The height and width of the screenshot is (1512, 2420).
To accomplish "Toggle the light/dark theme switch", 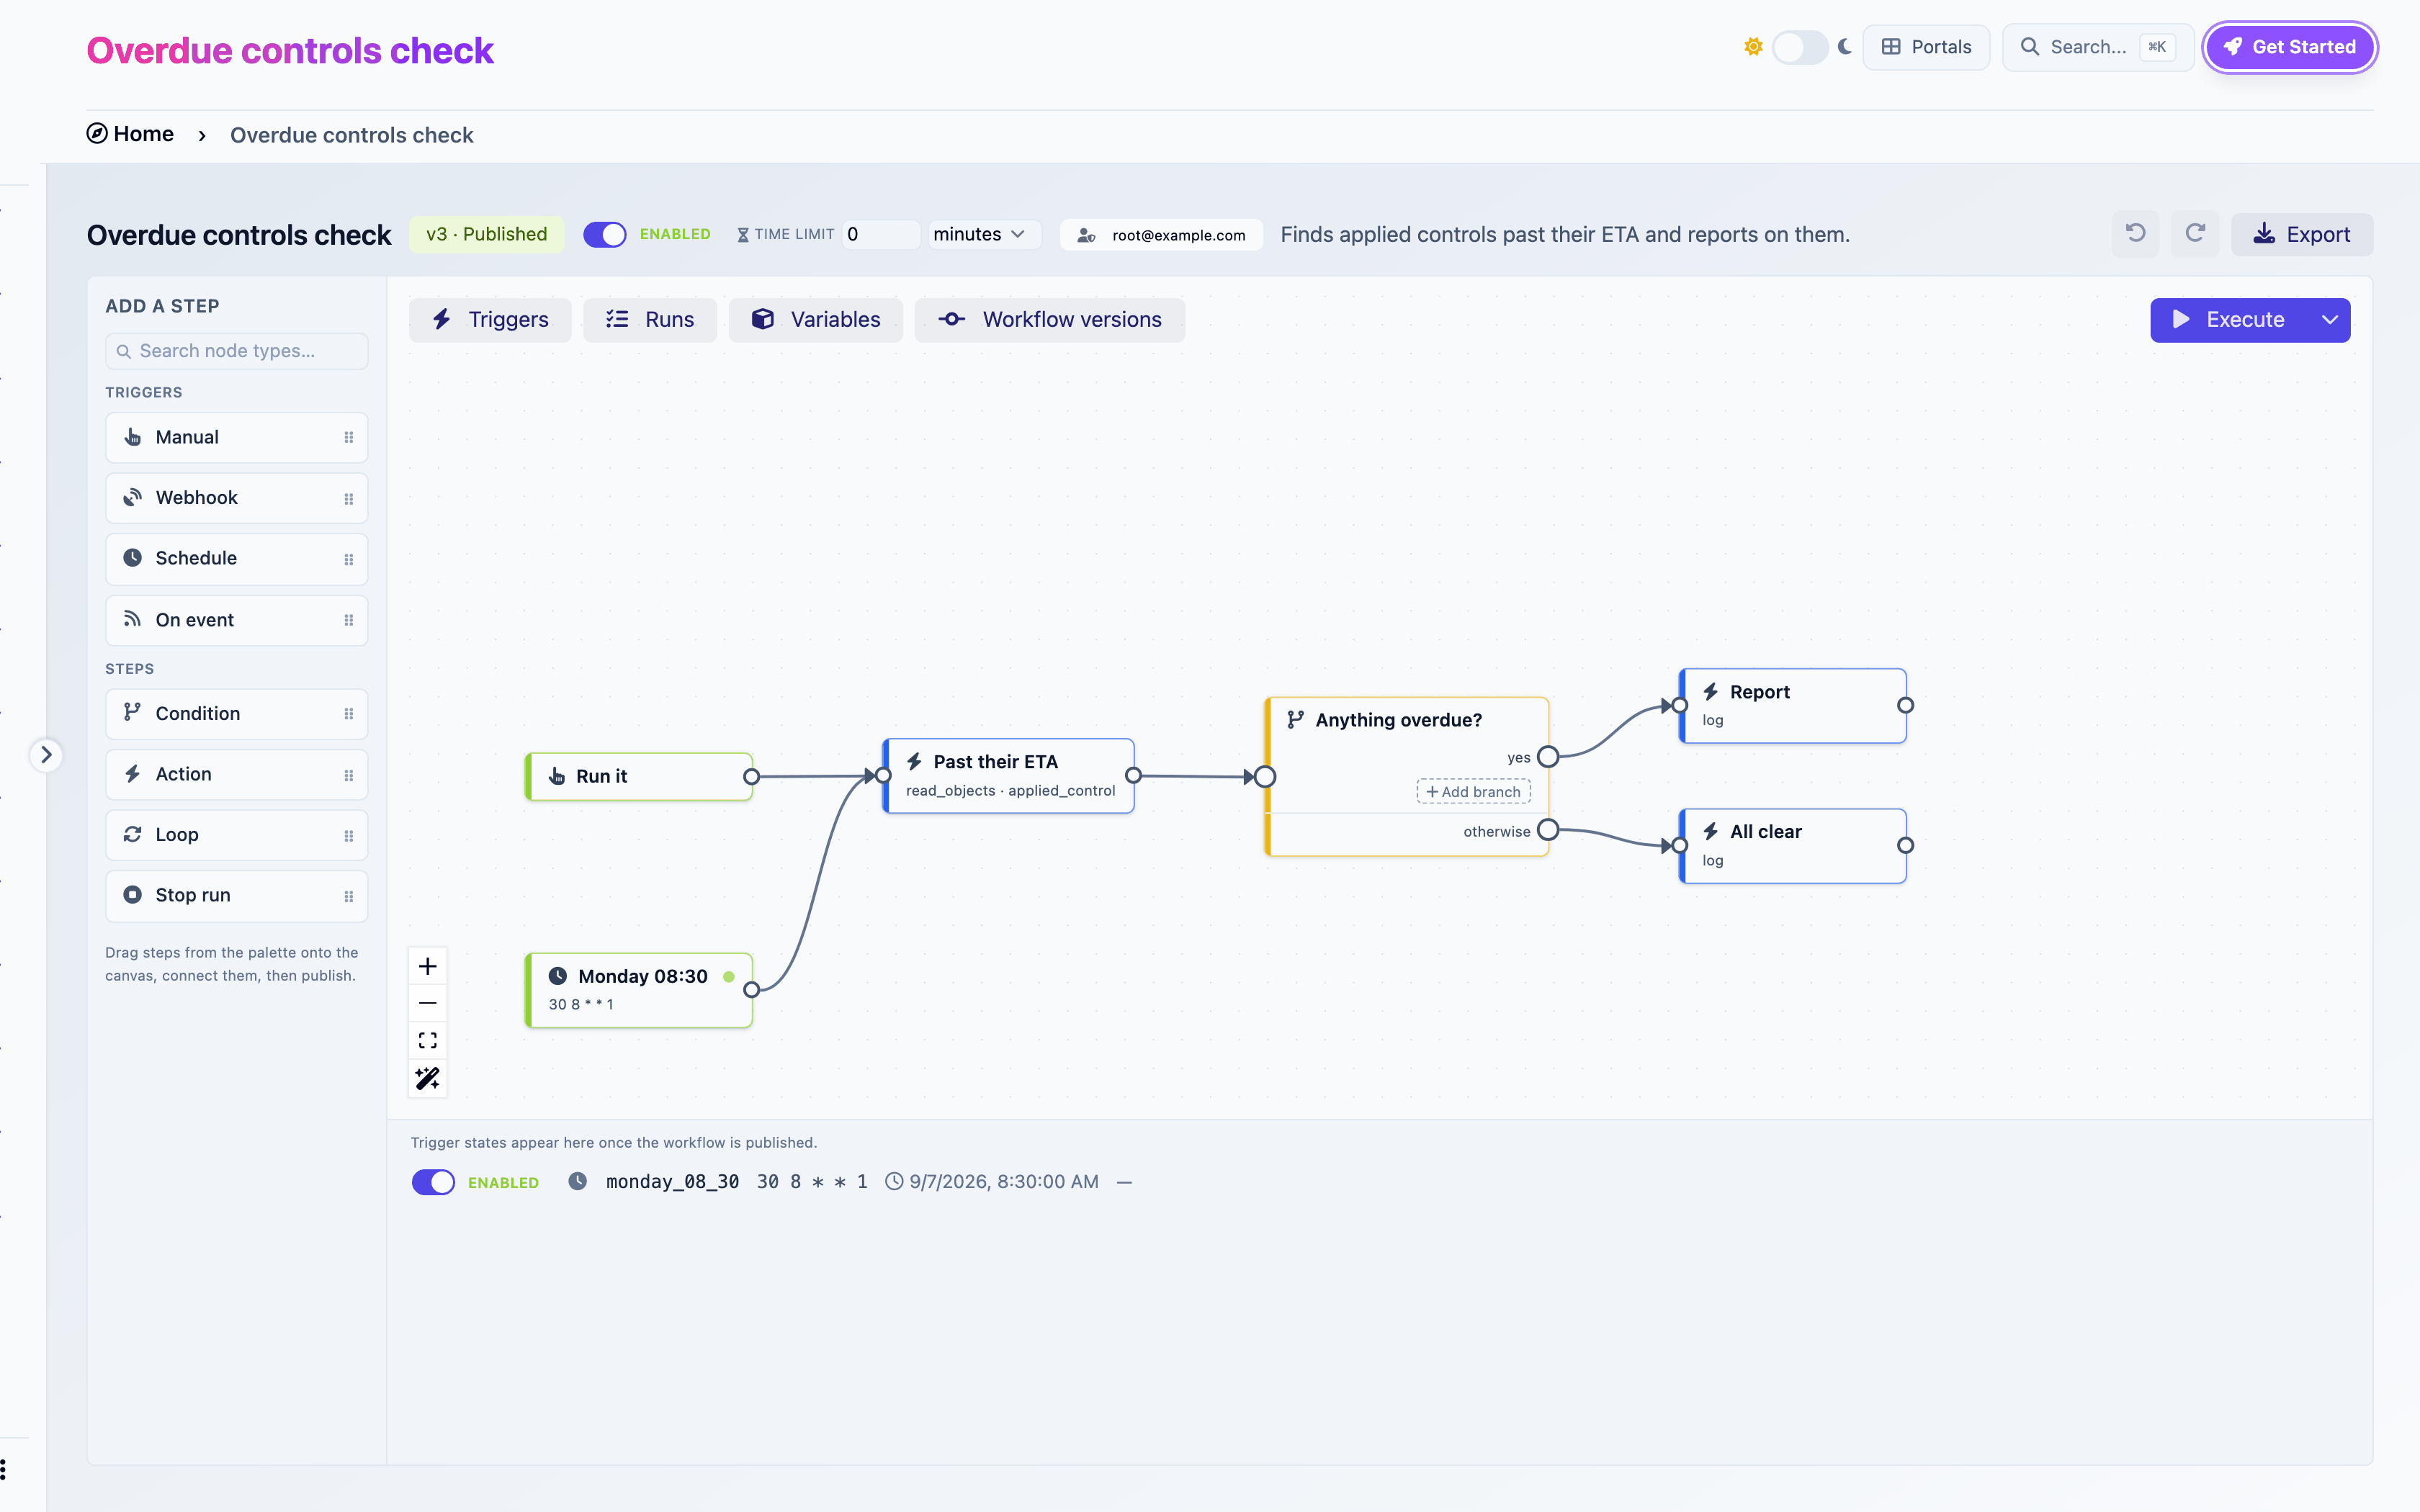I will 1800,47.
